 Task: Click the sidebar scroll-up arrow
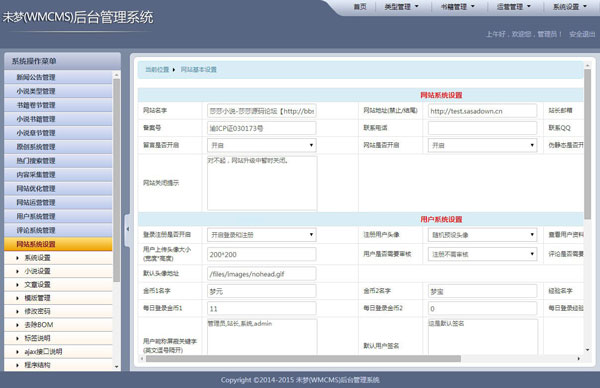[117, 74]
